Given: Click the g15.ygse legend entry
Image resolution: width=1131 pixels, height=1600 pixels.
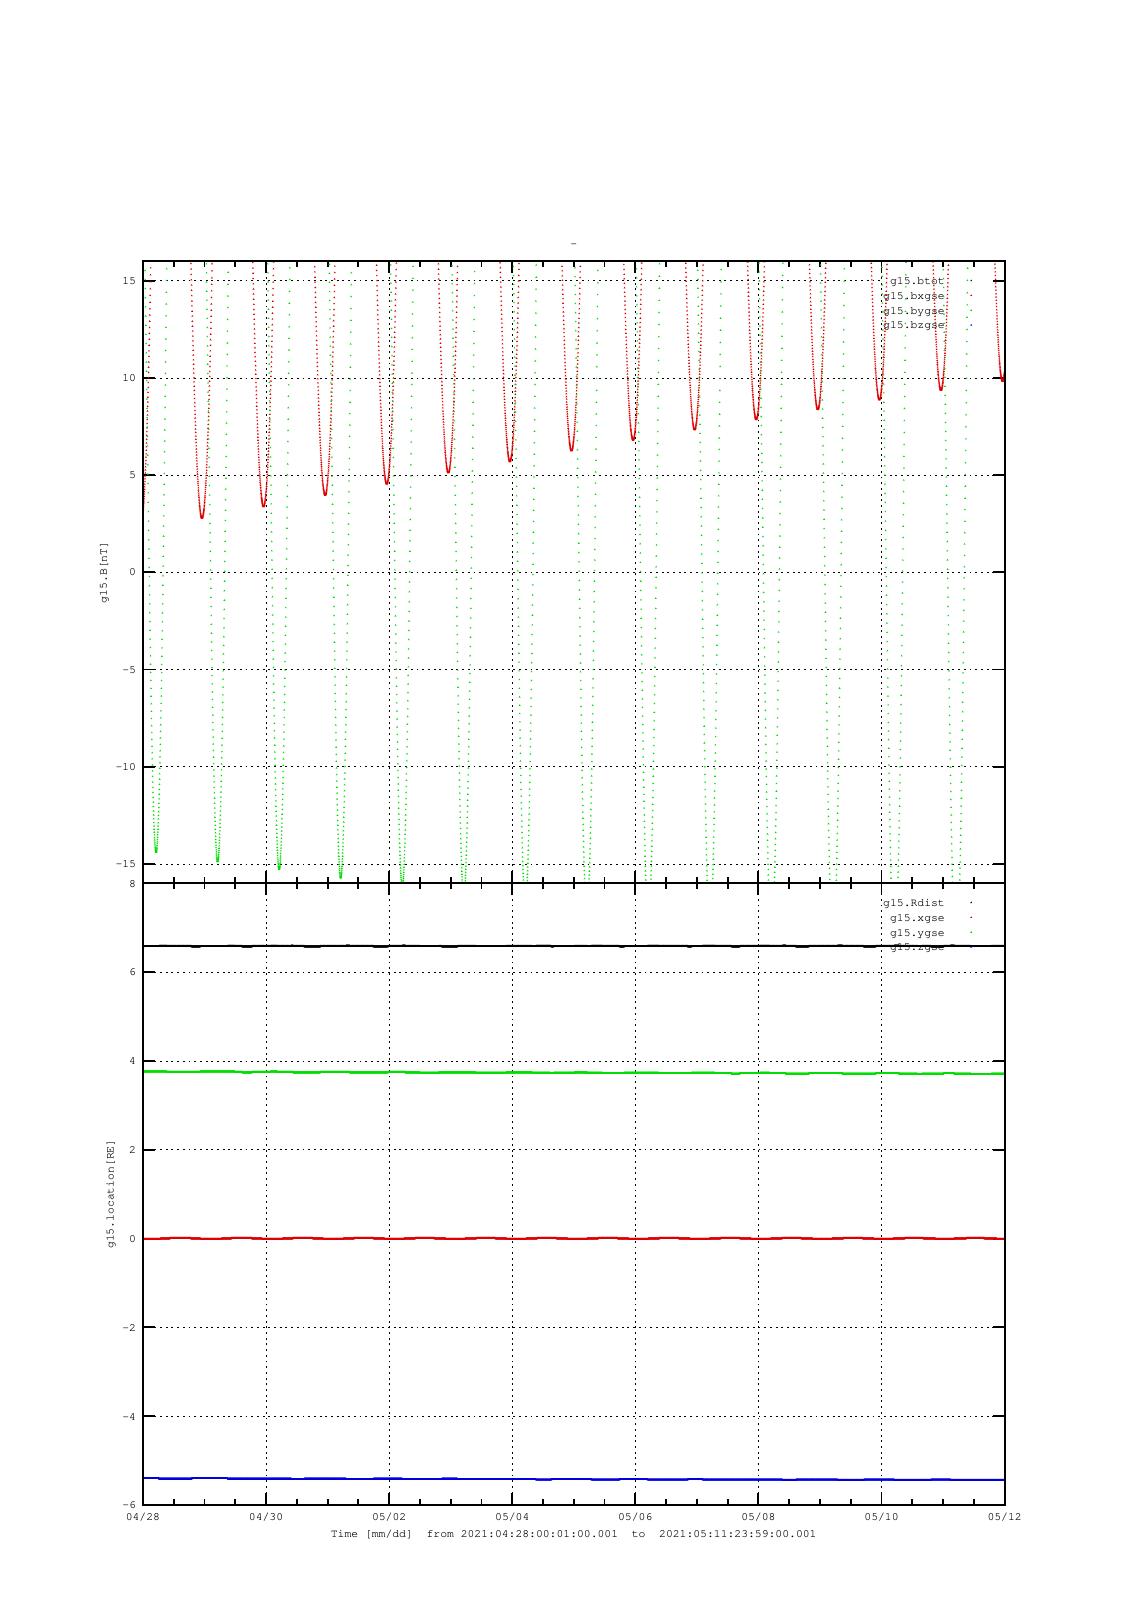Looking at the screenshot, I should (917, 933).
